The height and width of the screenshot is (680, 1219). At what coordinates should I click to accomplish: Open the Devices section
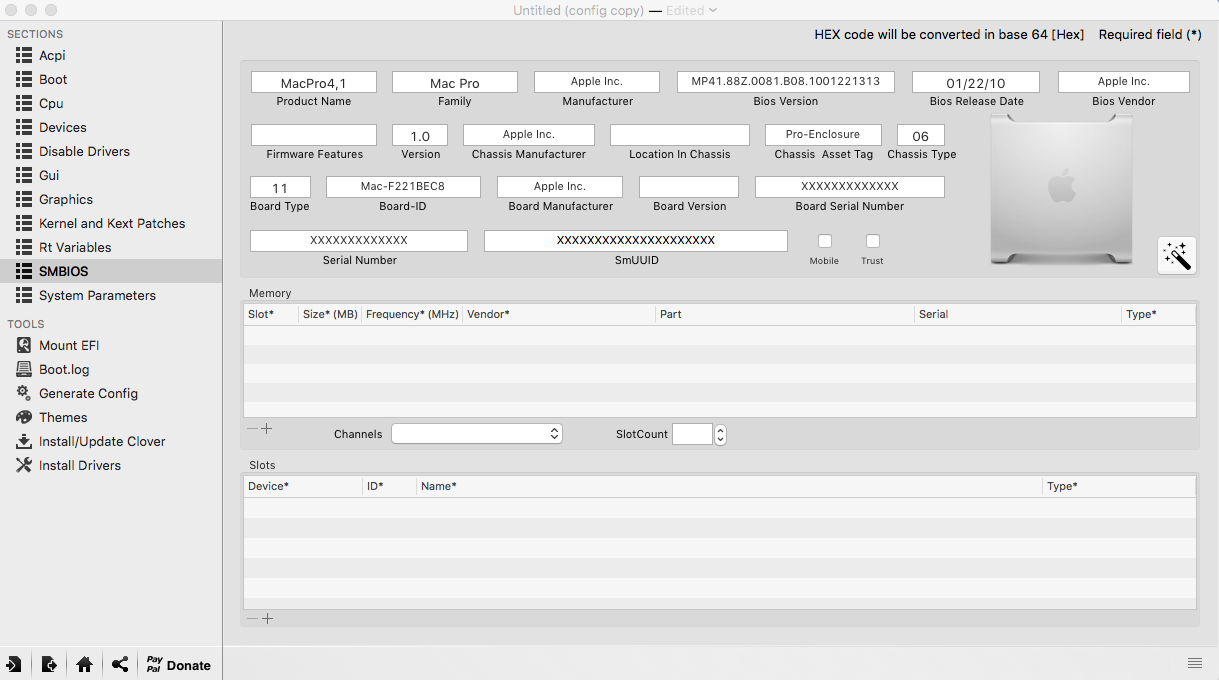click(x=110, y=127)
